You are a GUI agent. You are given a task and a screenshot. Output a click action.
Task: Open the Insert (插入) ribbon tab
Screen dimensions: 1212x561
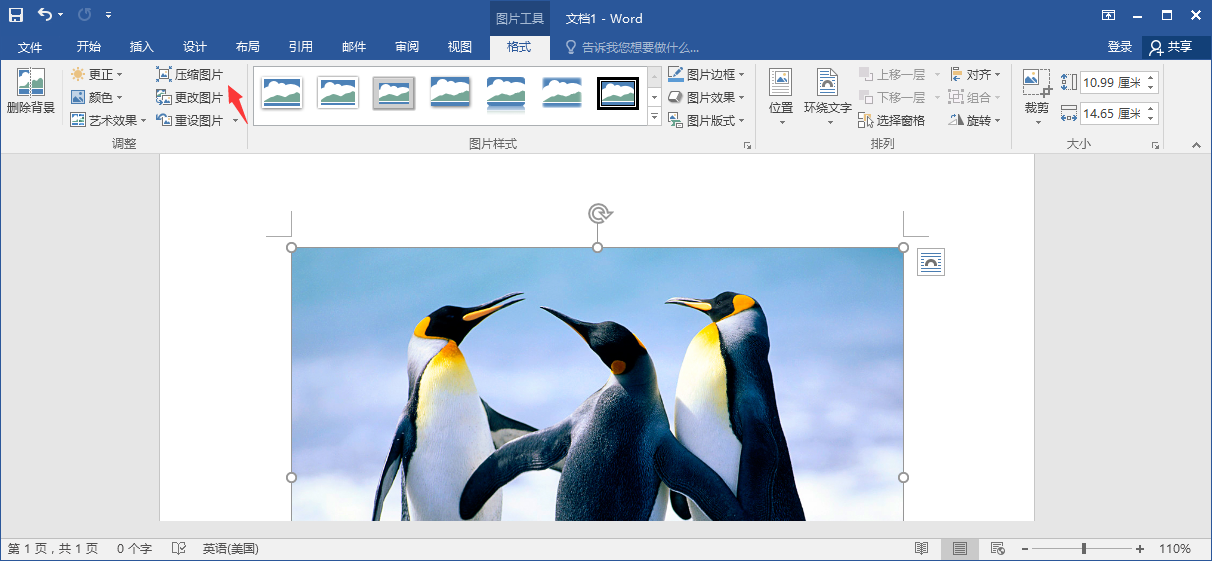pos(142,47)
